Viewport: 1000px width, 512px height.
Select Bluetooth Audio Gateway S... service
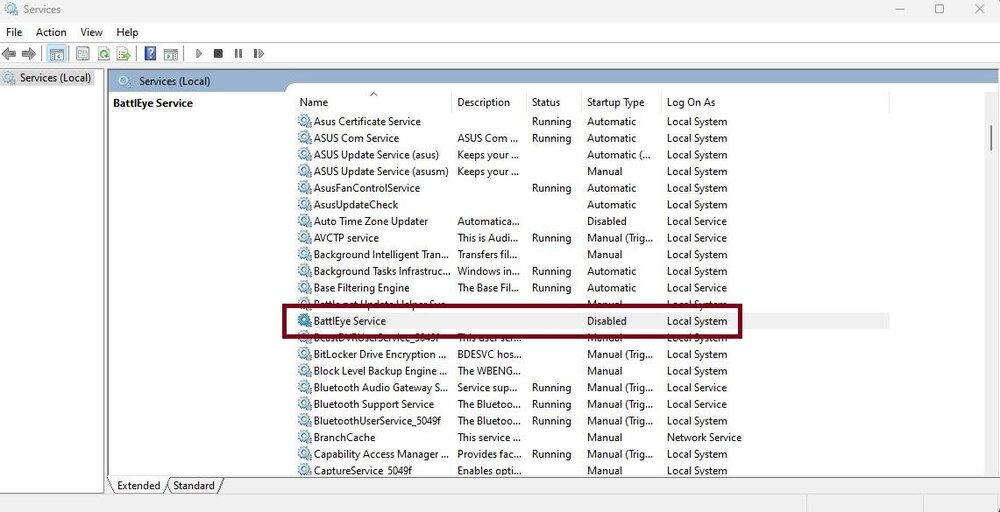coord(381,387)
